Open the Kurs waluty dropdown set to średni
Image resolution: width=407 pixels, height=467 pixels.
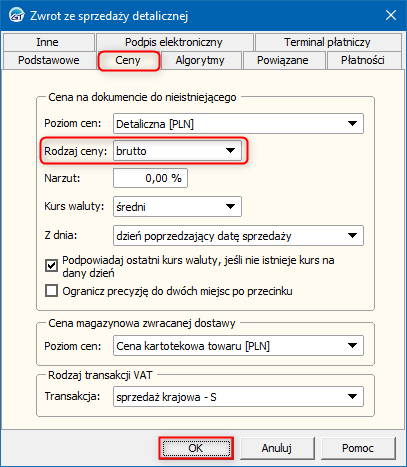pos(177,207)
